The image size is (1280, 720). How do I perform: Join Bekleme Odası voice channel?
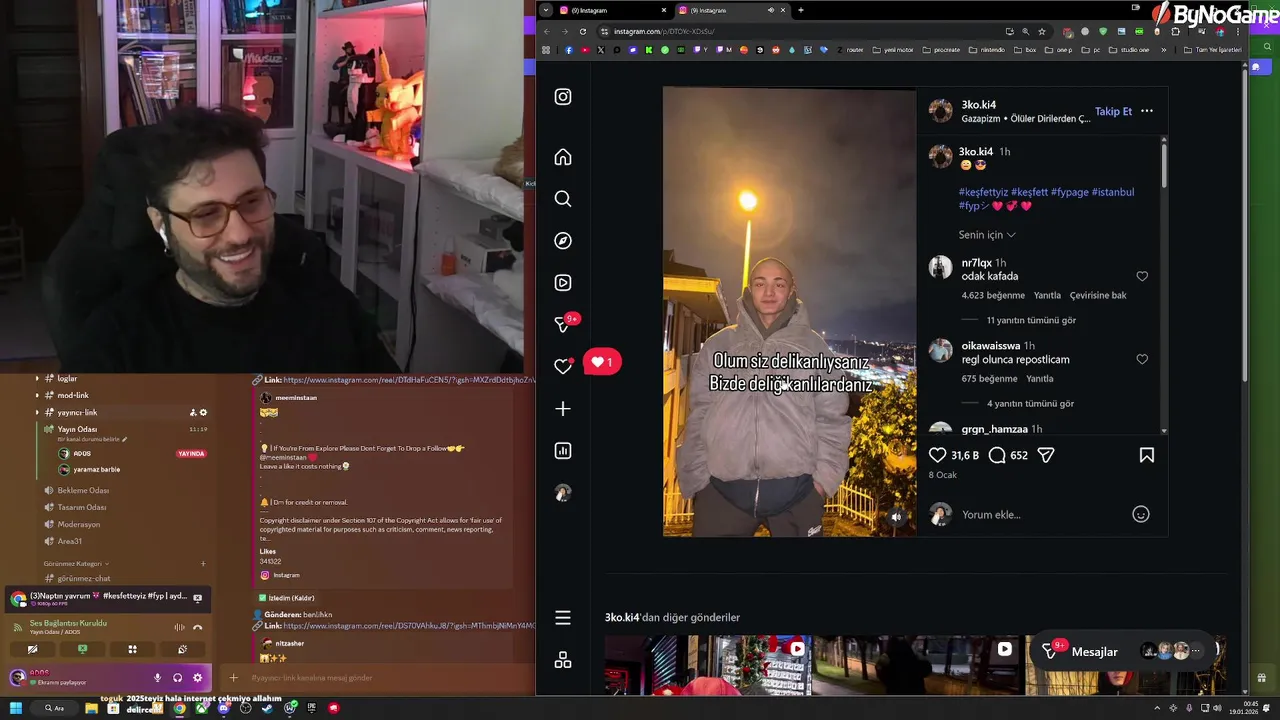coord(83,490)
